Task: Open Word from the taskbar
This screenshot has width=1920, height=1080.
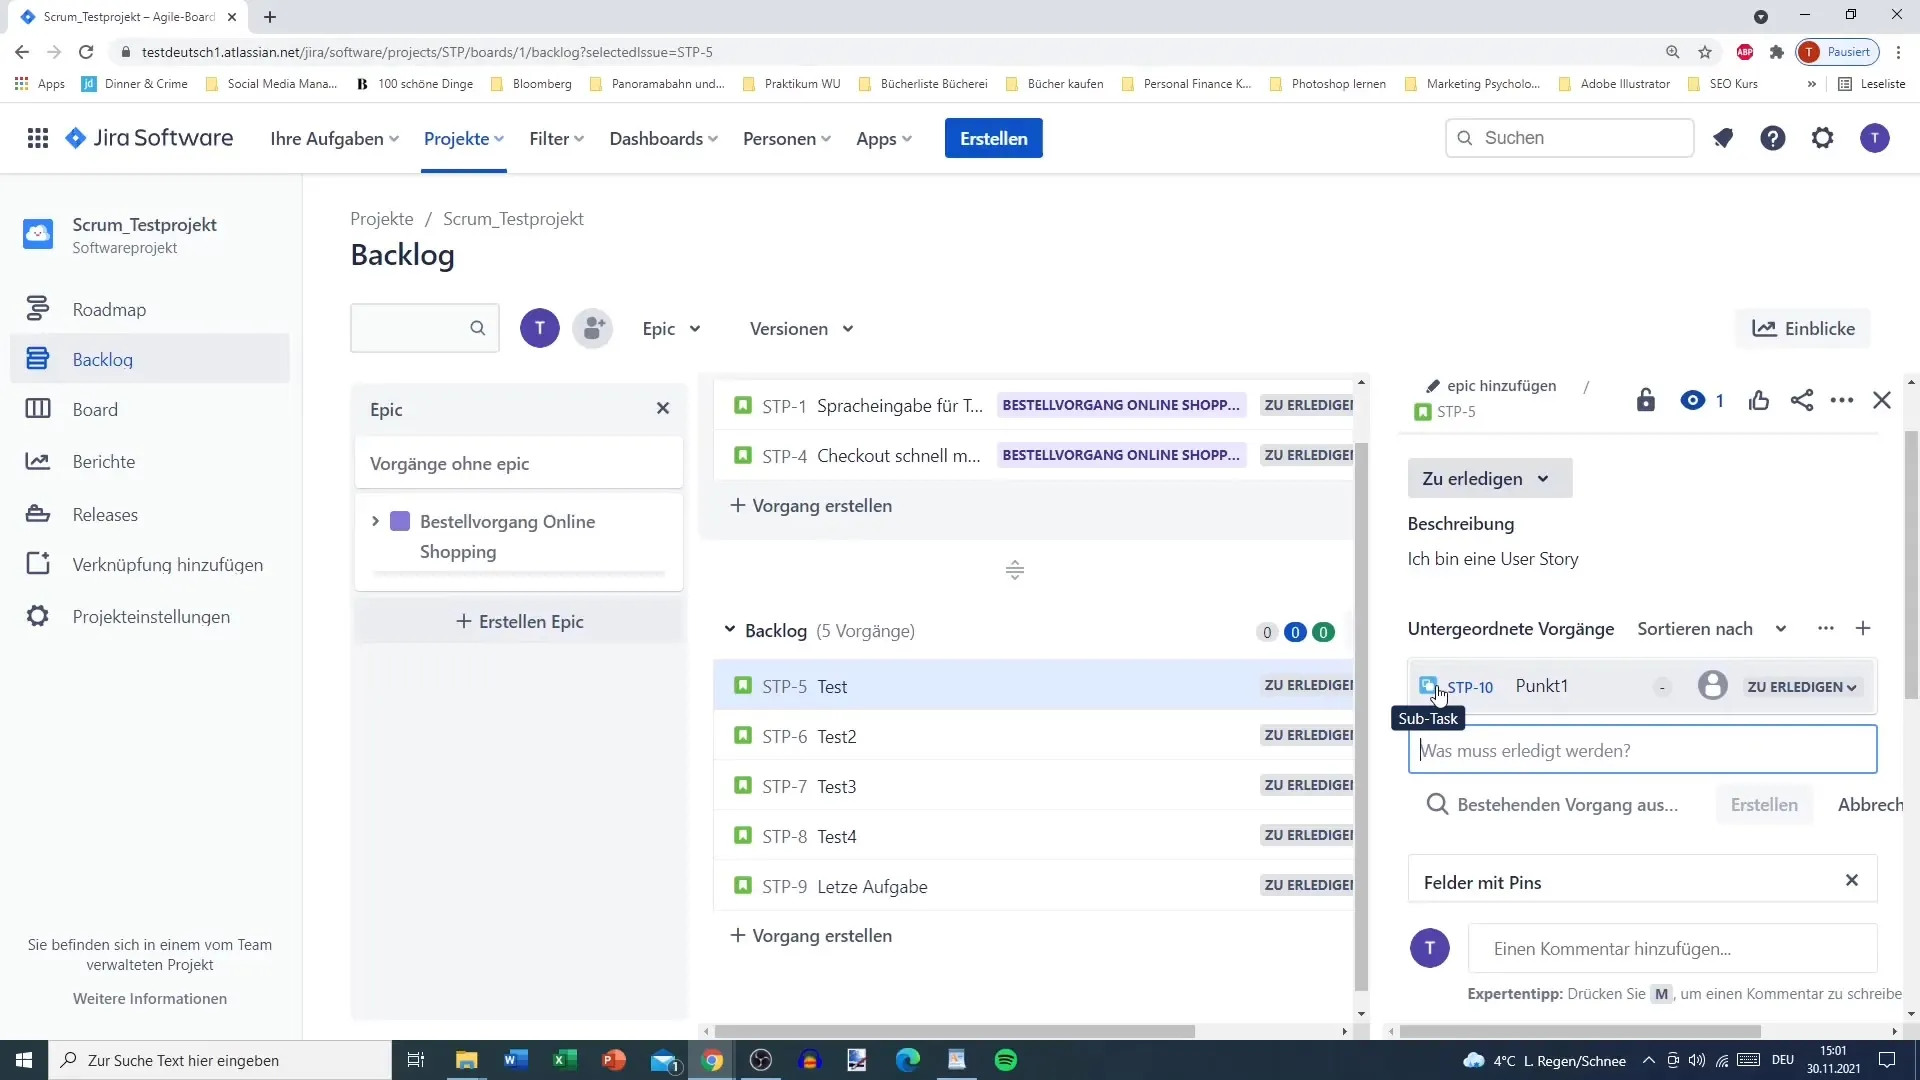Action: pos(516,1060)
